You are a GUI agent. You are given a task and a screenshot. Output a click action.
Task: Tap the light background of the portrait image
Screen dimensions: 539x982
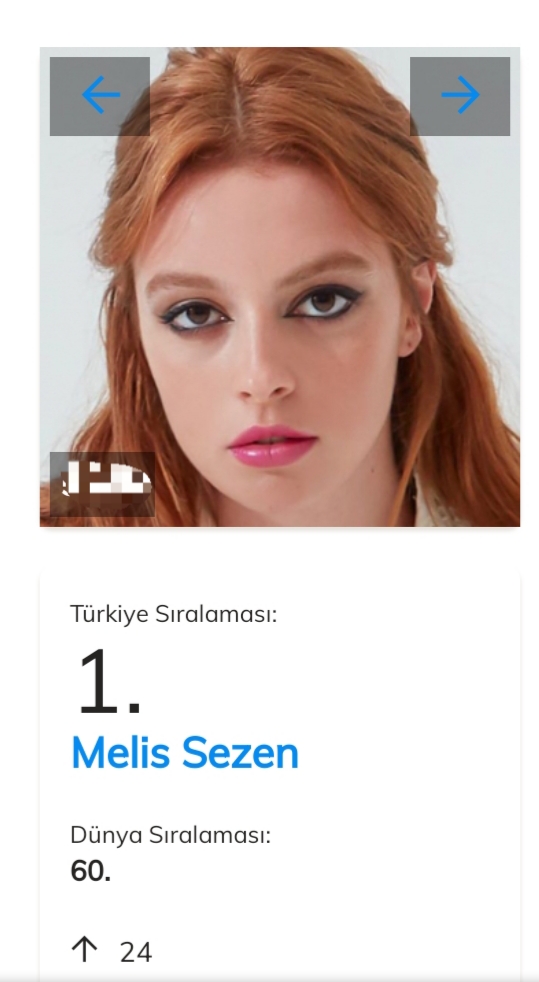coord(482,219)
